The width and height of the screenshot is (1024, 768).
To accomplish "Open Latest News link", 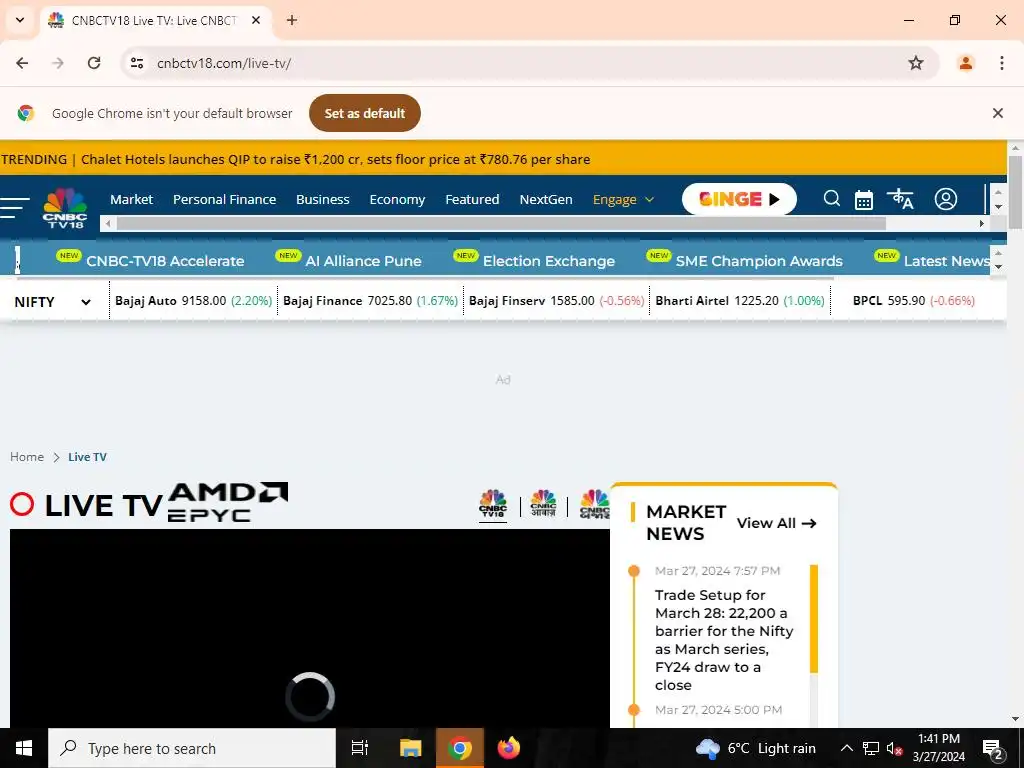I will point(947,261).
